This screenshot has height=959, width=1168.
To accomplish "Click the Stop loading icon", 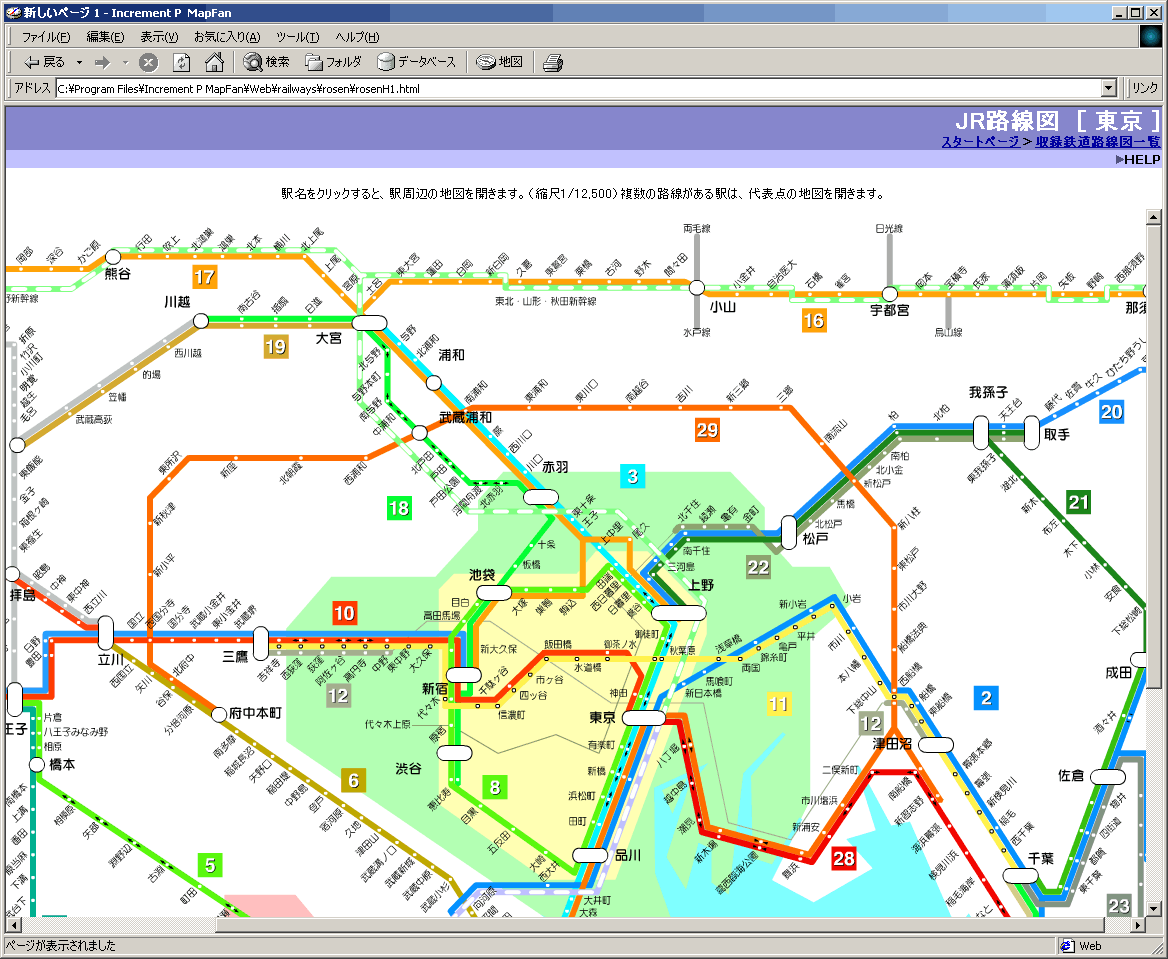I will click(148, 62).
